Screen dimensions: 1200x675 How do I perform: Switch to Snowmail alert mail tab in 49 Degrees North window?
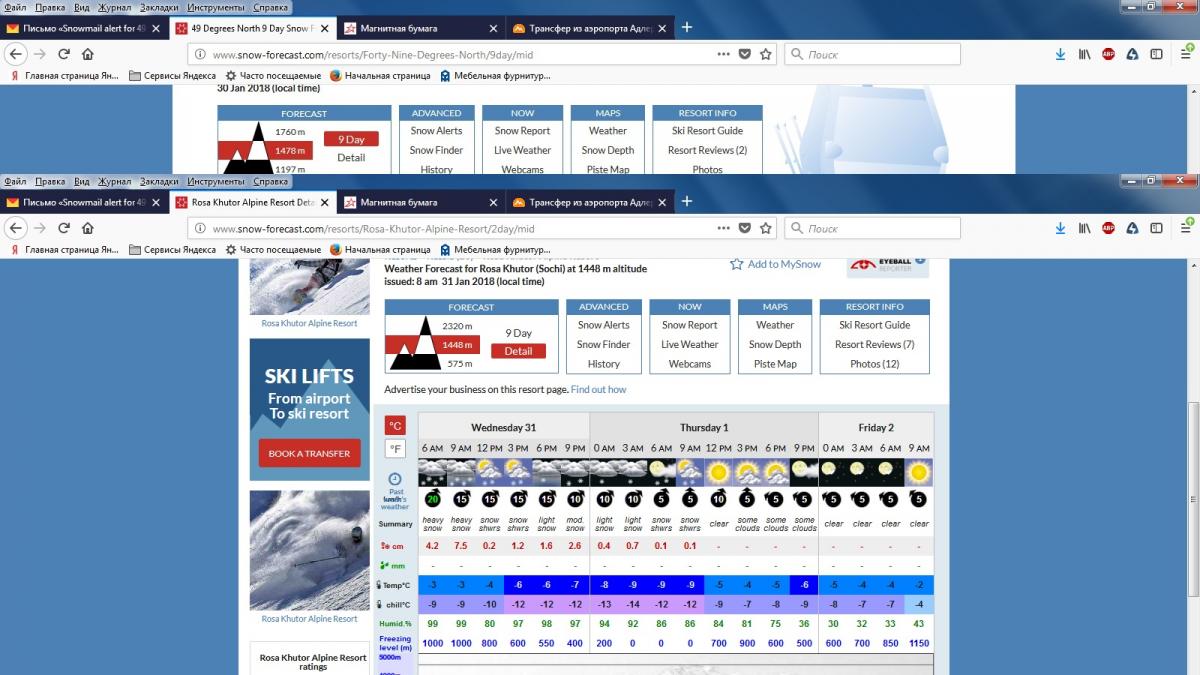[84, 28]
